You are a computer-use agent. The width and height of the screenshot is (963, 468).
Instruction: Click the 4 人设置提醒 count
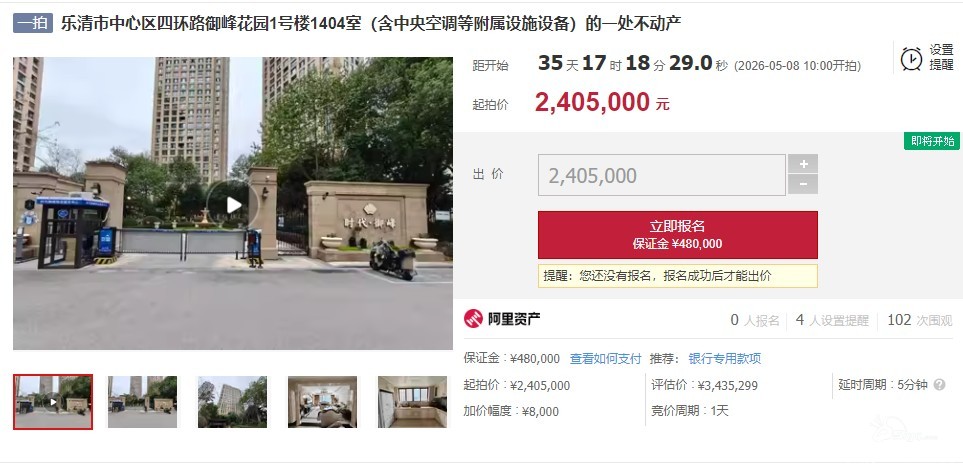point(832,320)
